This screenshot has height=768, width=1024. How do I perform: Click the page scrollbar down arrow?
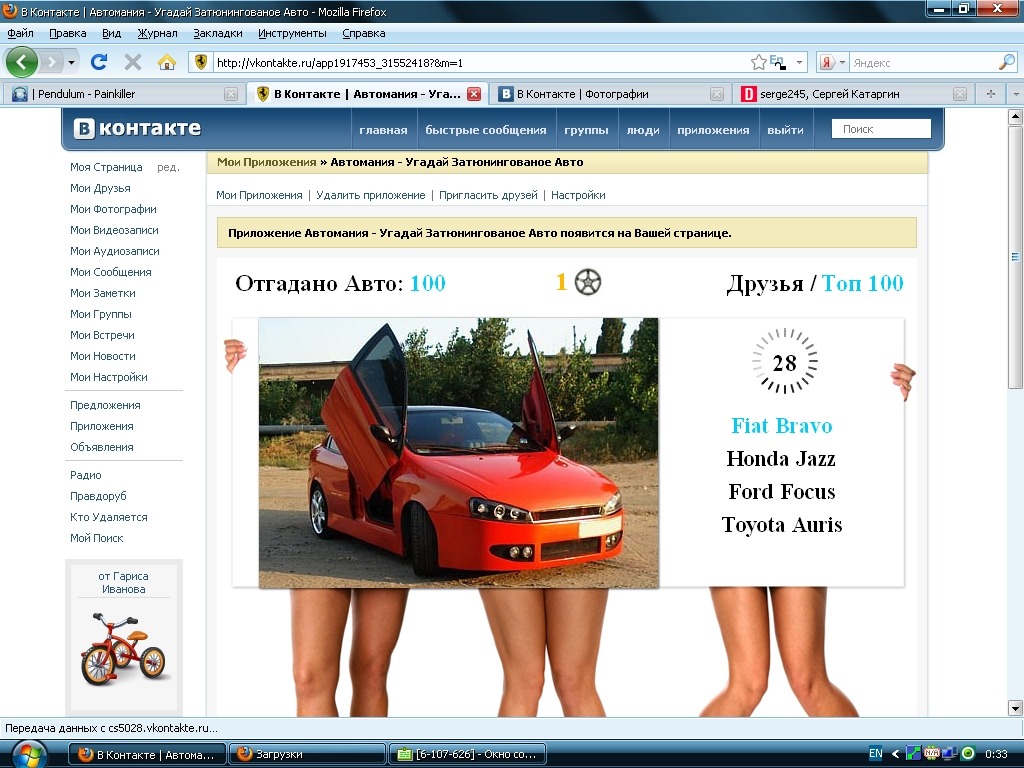pos(1015,707)
